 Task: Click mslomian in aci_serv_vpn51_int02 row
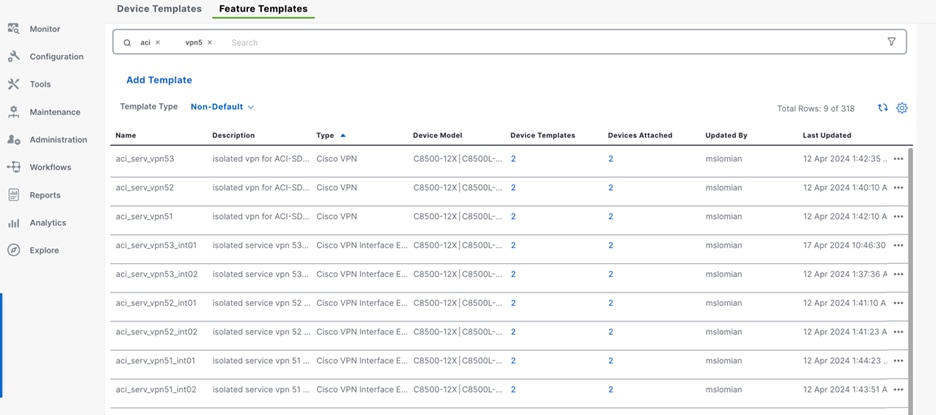[724, 389]
